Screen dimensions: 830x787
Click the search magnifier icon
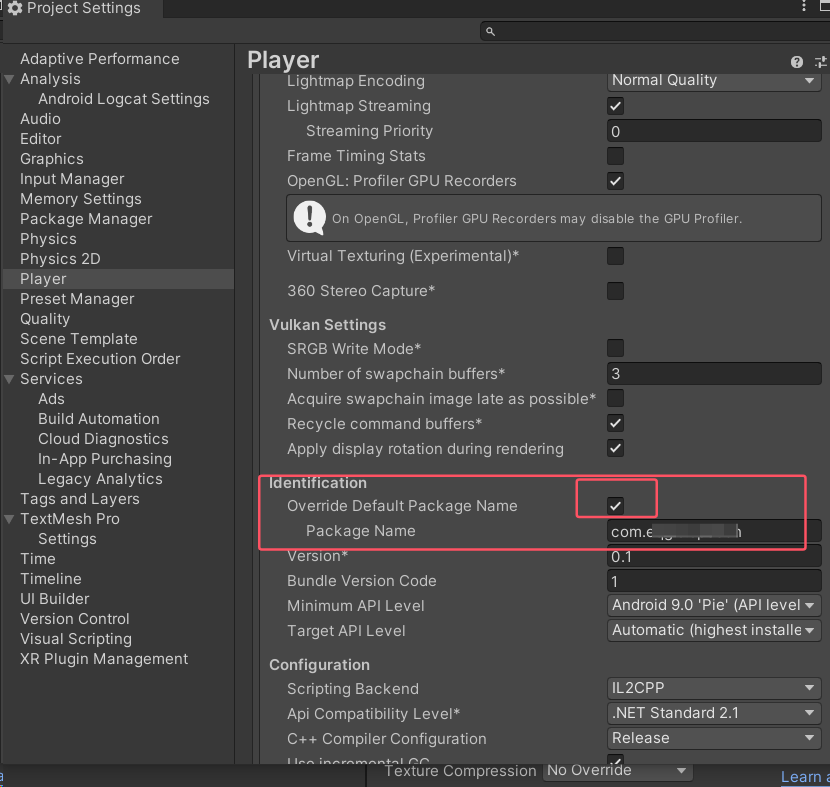[490, 32]
